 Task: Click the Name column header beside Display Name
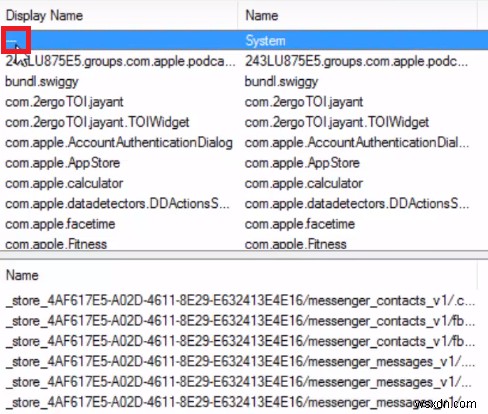point(262,16)
